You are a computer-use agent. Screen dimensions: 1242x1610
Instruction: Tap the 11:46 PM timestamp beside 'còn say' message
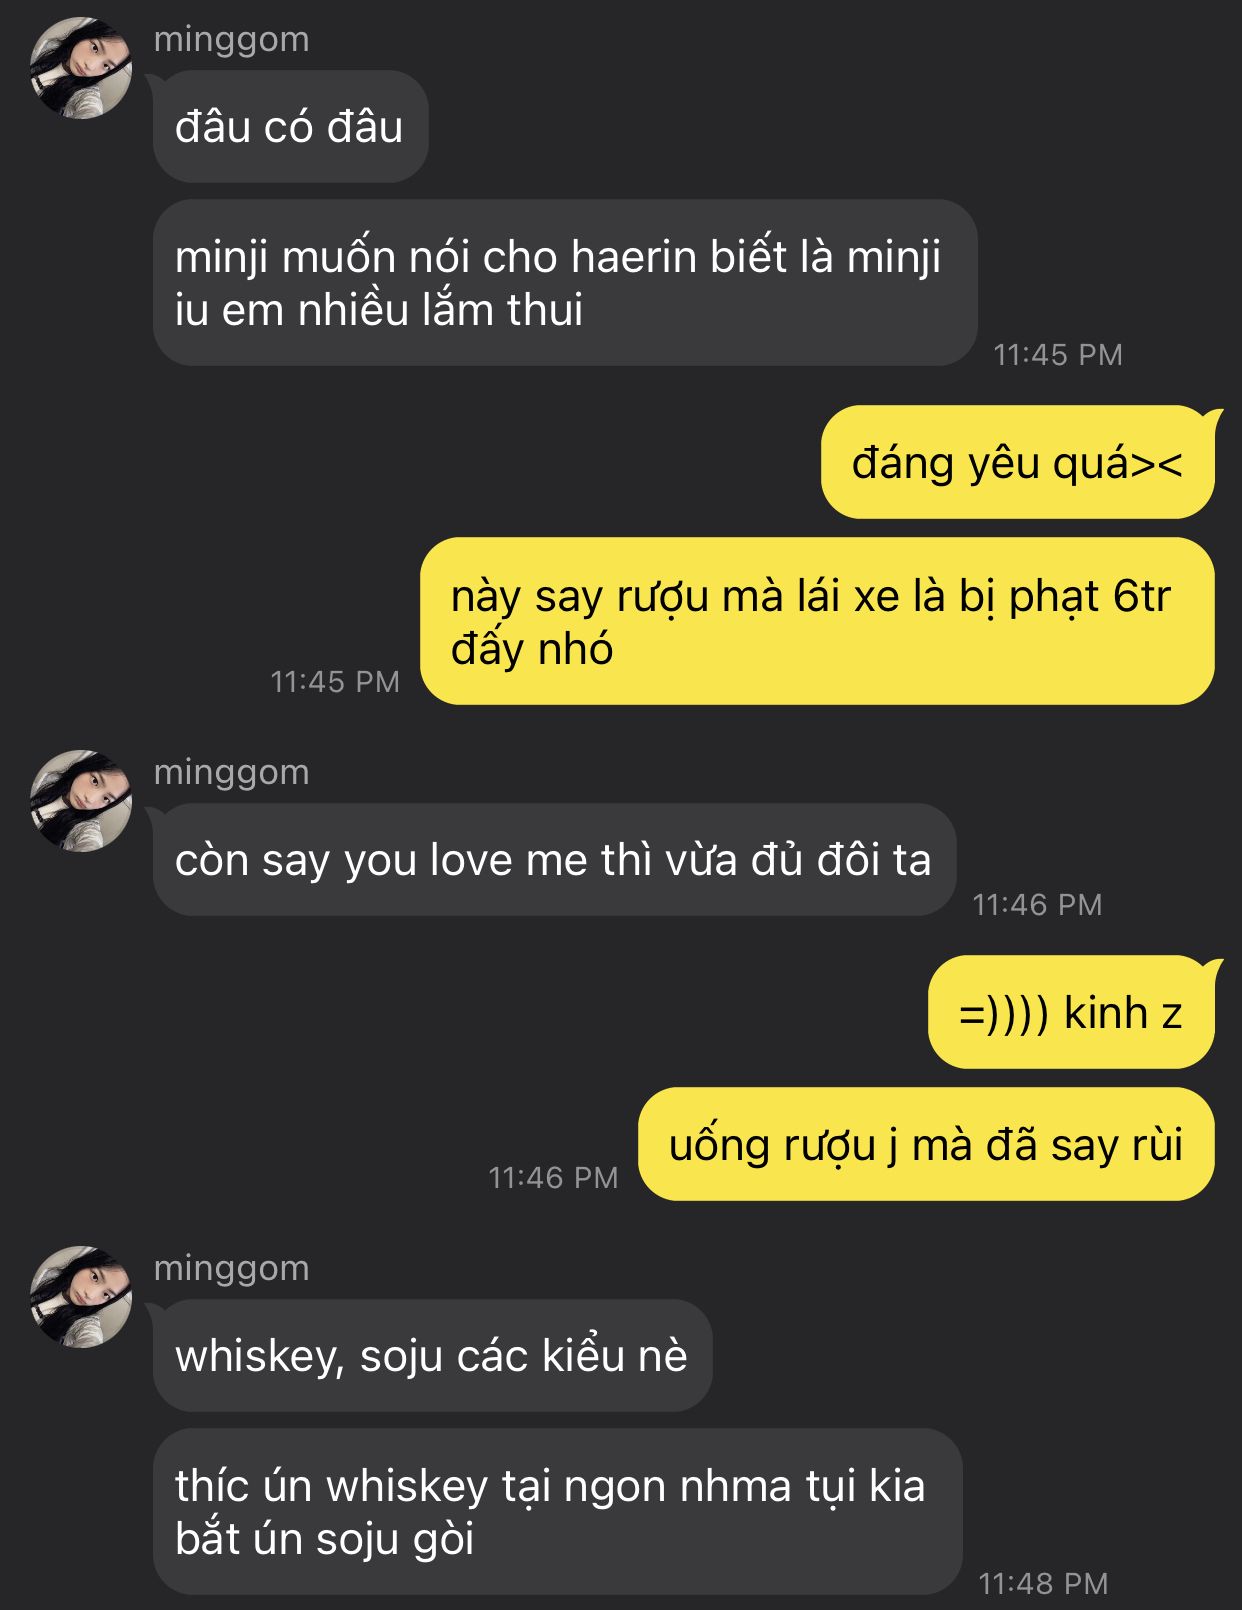pyautogui.click(x=1037, y=904)
